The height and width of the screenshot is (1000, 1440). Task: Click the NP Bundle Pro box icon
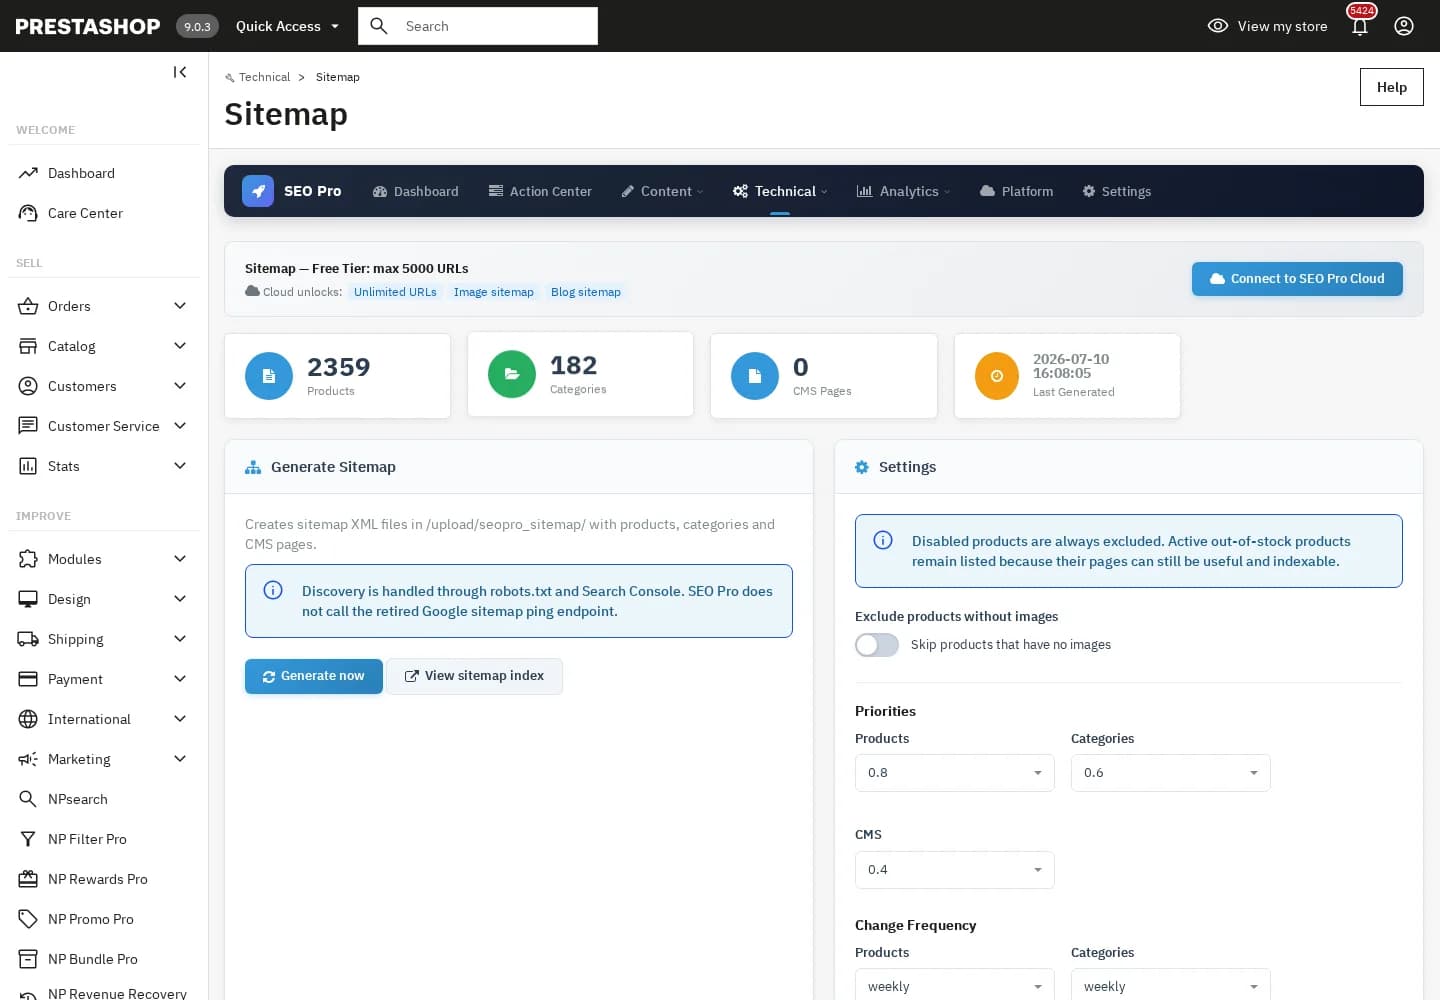[x=28, y=959]
